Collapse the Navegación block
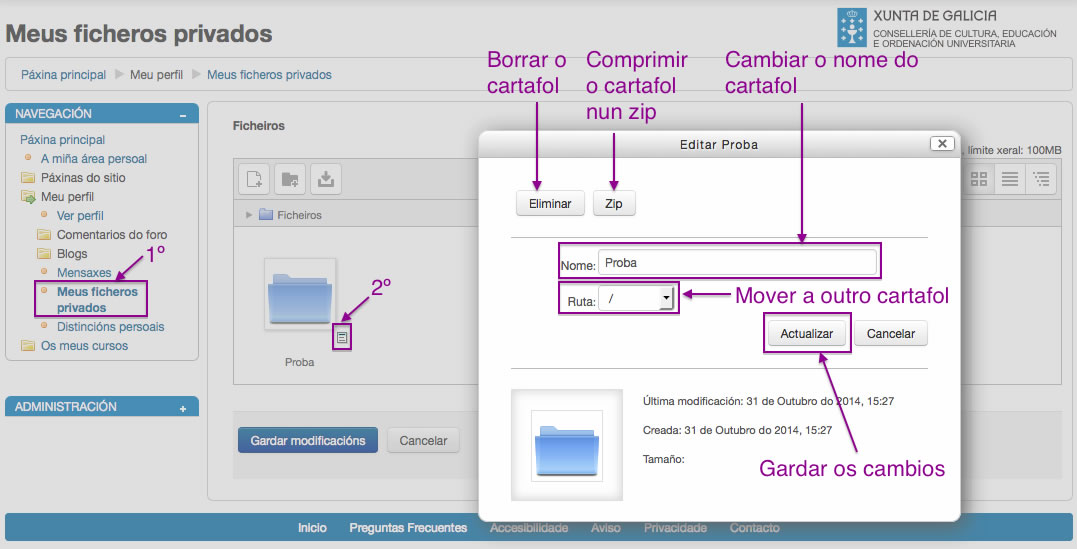Viewport: 1077px width, 549px height. (x=183, y=115)
